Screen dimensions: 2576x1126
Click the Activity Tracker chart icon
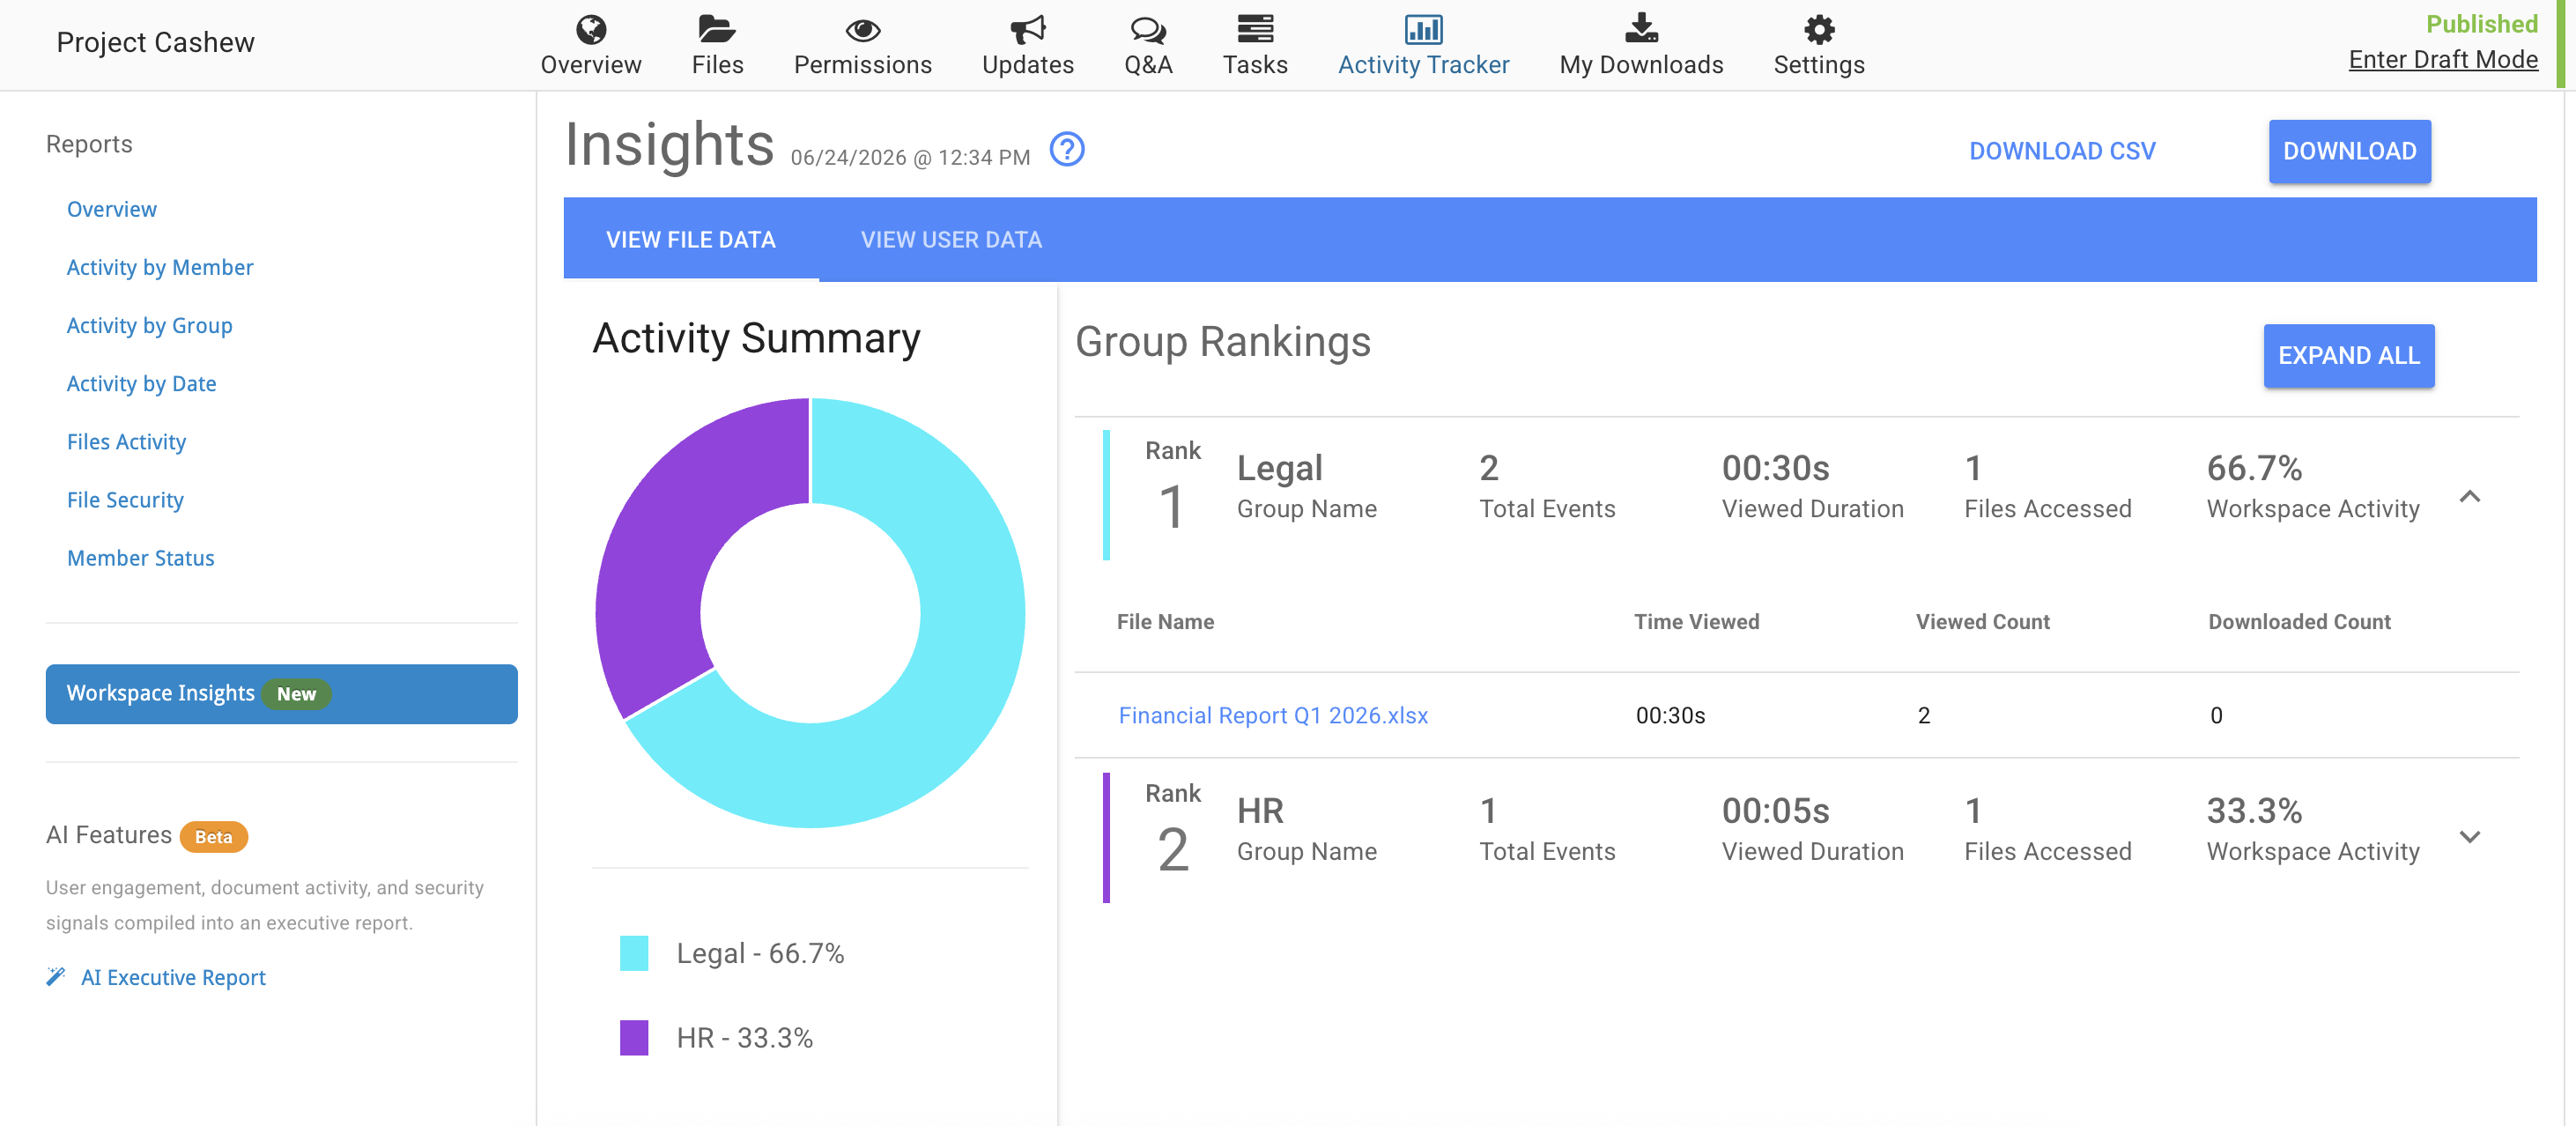click(1423, 29)
